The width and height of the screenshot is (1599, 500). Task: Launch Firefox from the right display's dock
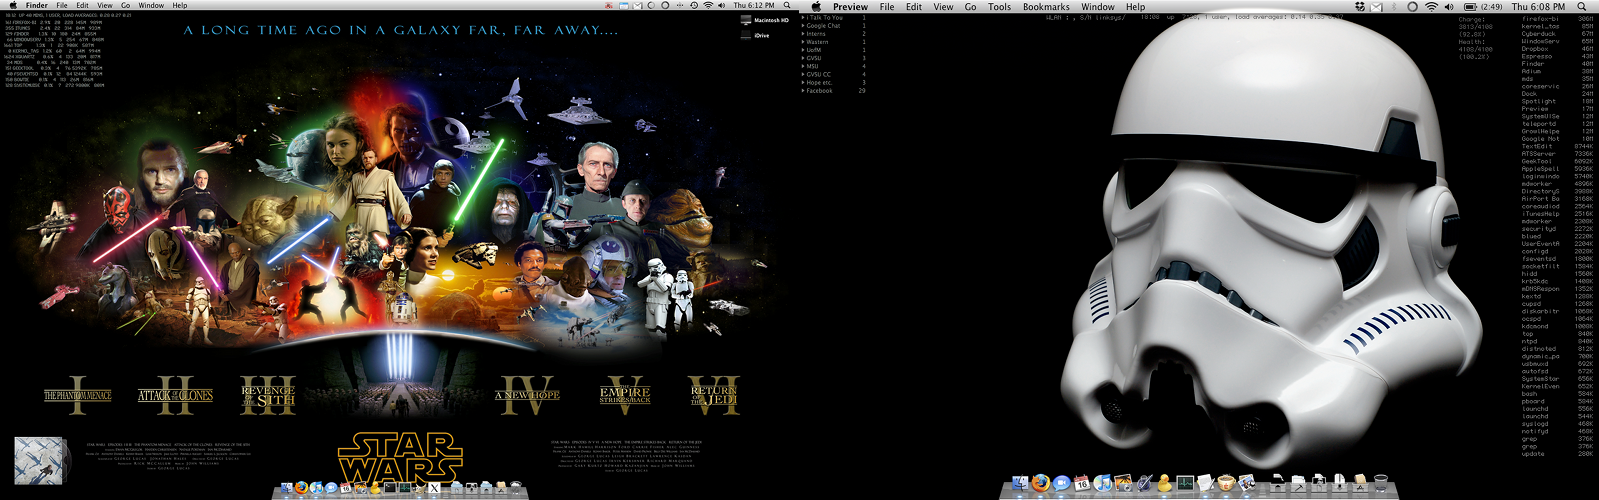[x=1040, y=483]
